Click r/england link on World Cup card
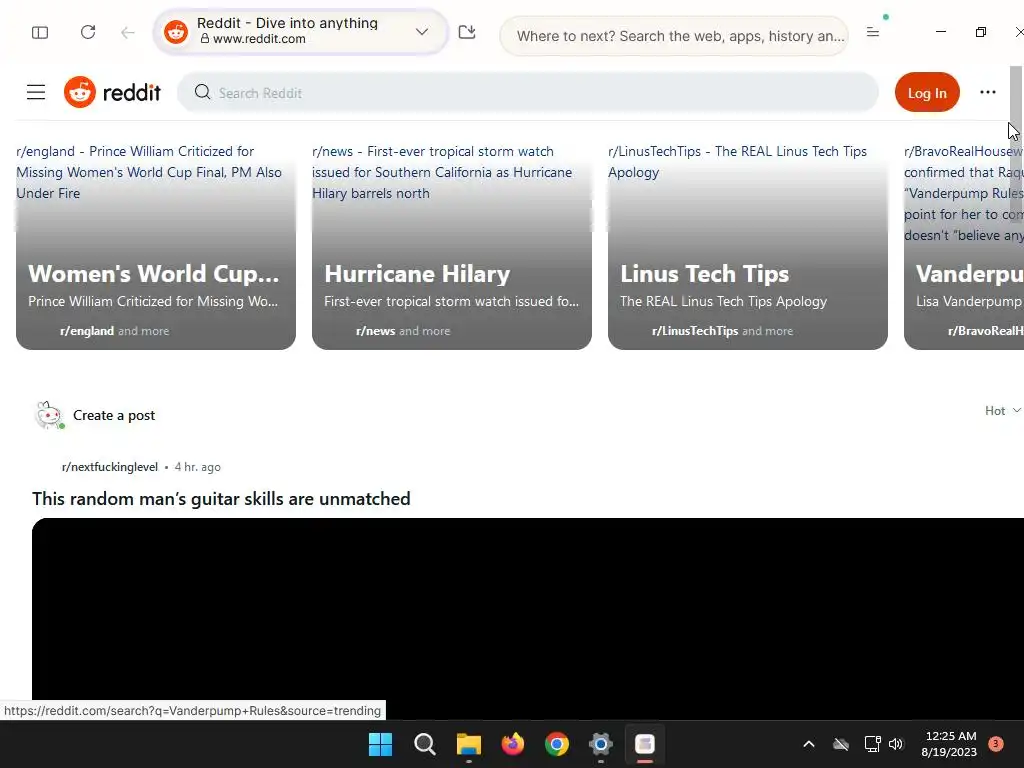 pyautogui.click(x=87, y=331)
